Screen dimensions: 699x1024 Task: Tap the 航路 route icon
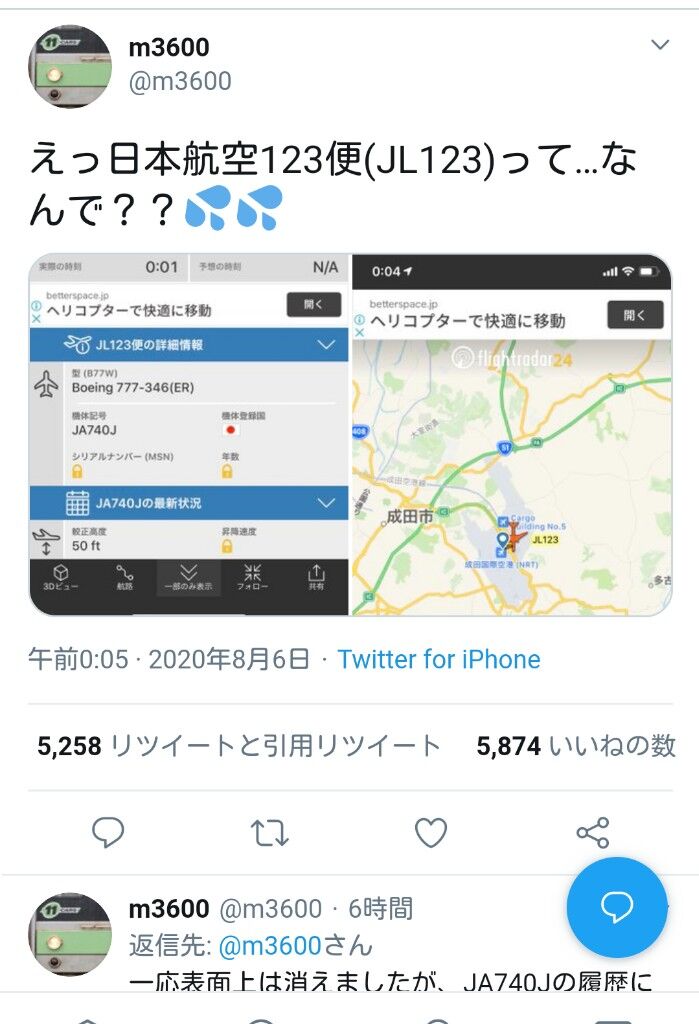coord(124,577)
